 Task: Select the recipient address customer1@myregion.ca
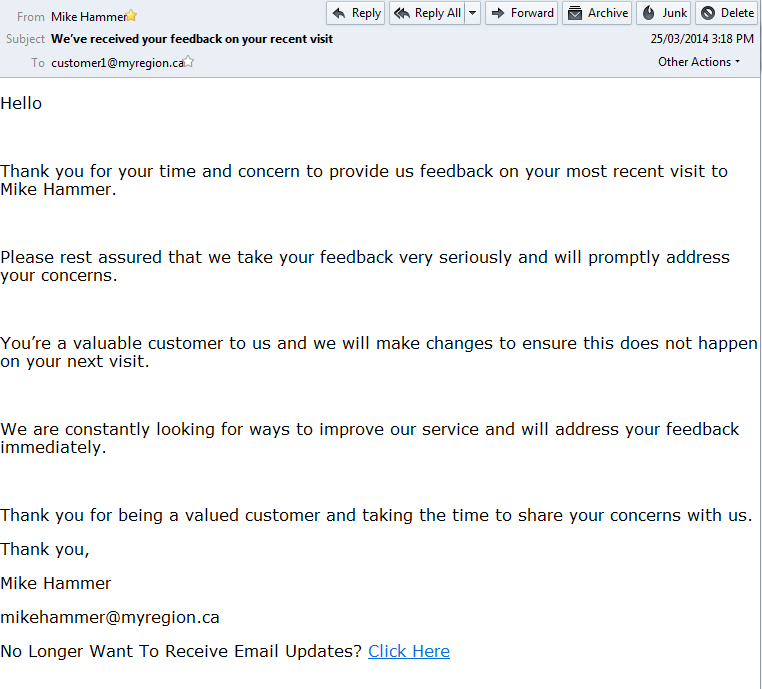[x=116, y=62]
